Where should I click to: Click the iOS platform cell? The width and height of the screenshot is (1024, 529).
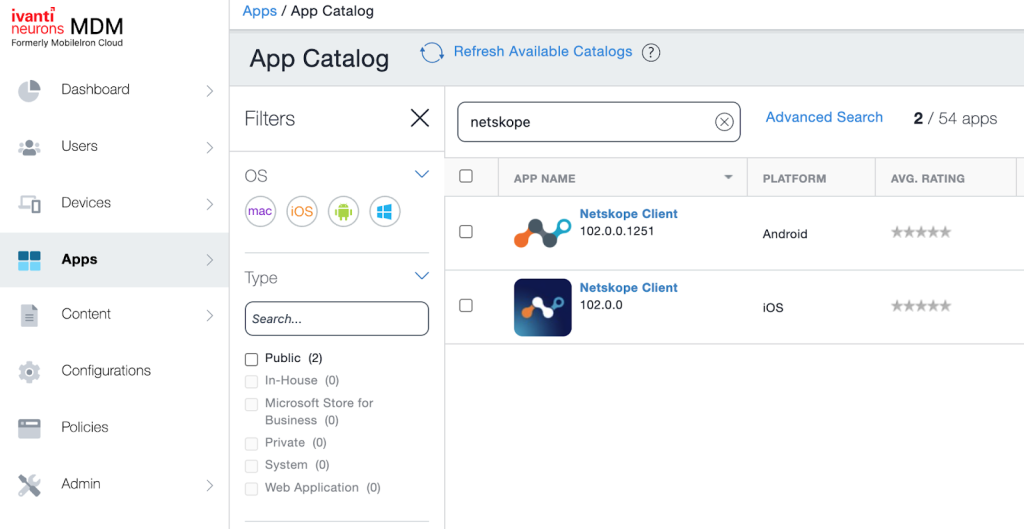773,308
